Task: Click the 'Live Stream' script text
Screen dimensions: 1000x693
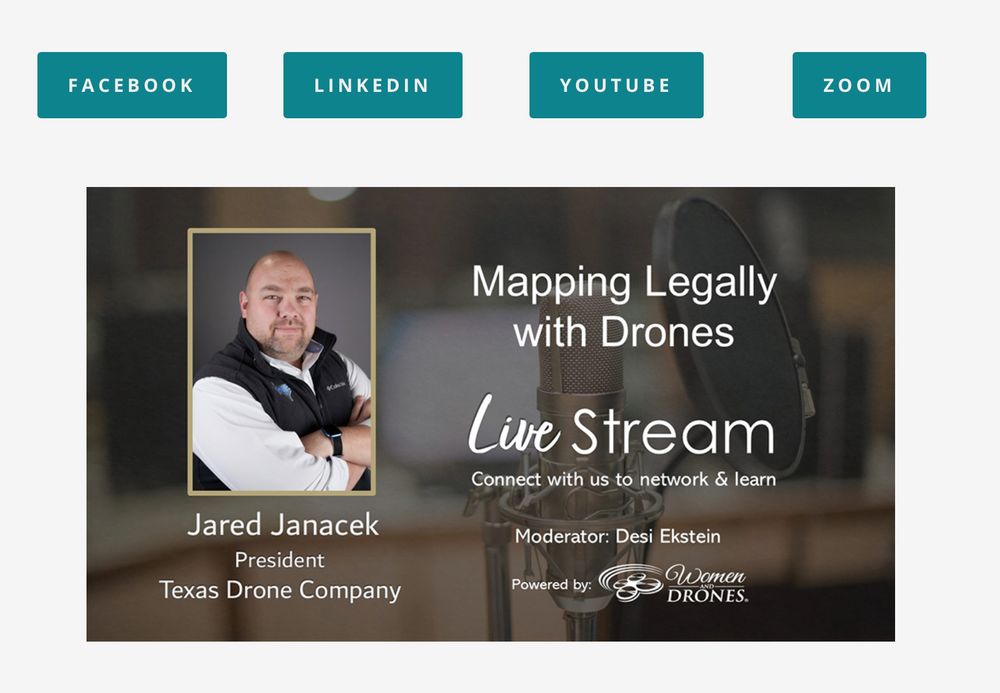Action: pos(622,425)
